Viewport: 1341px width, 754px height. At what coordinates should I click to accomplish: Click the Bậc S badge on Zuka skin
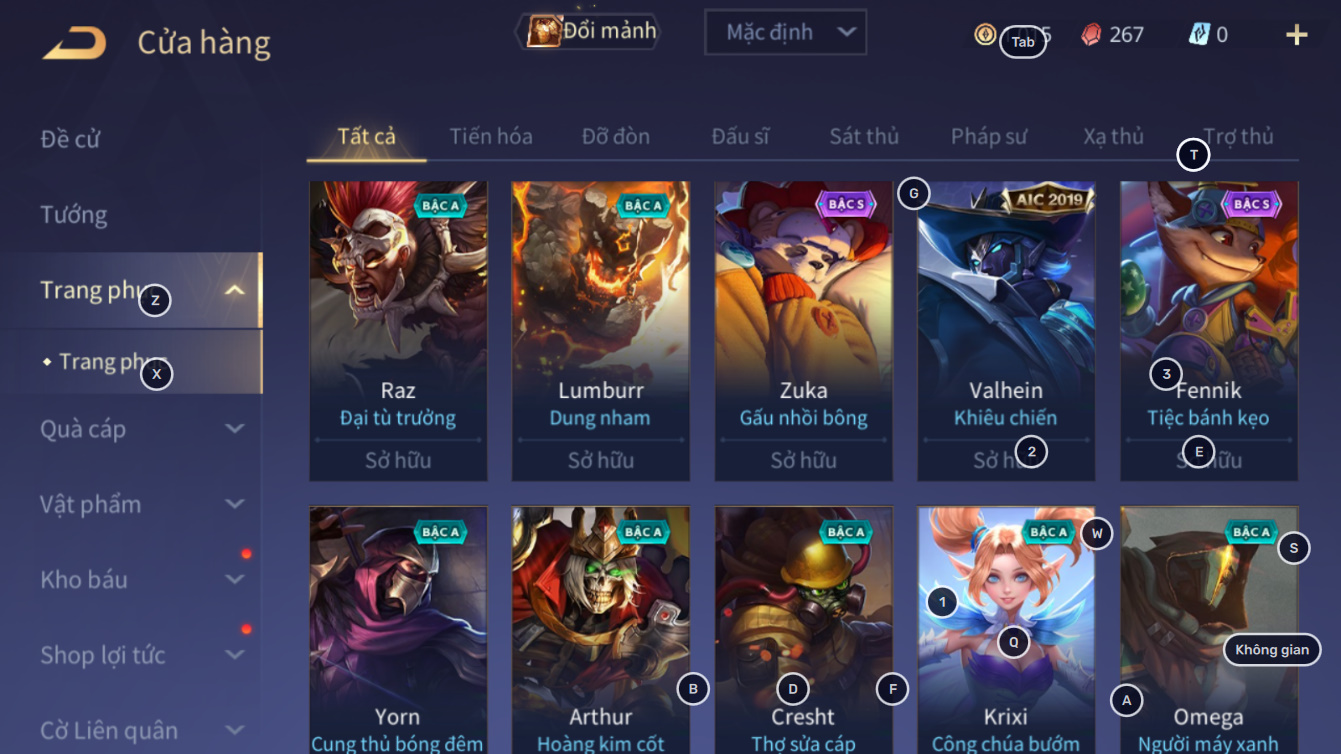[846, 204]
